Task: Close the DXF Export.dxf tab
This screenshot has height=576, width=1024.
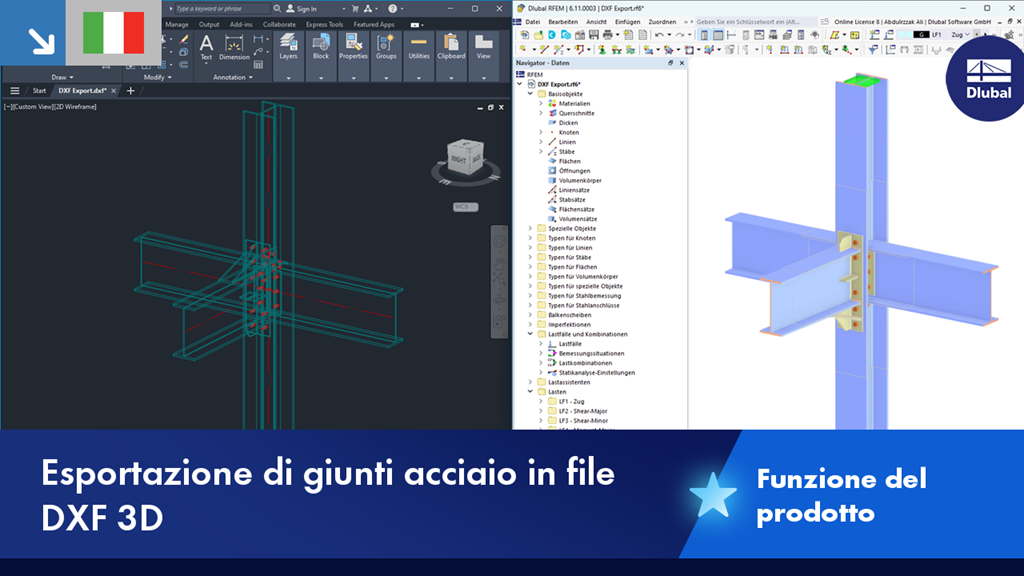Action: tap(114, 91)
